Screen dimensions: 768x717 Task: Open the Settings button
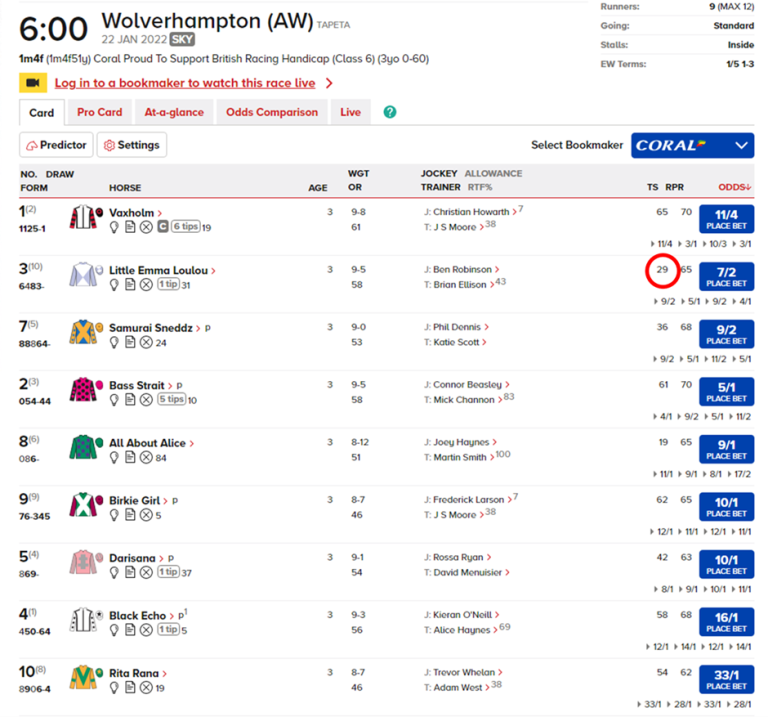tap(132, 145)
